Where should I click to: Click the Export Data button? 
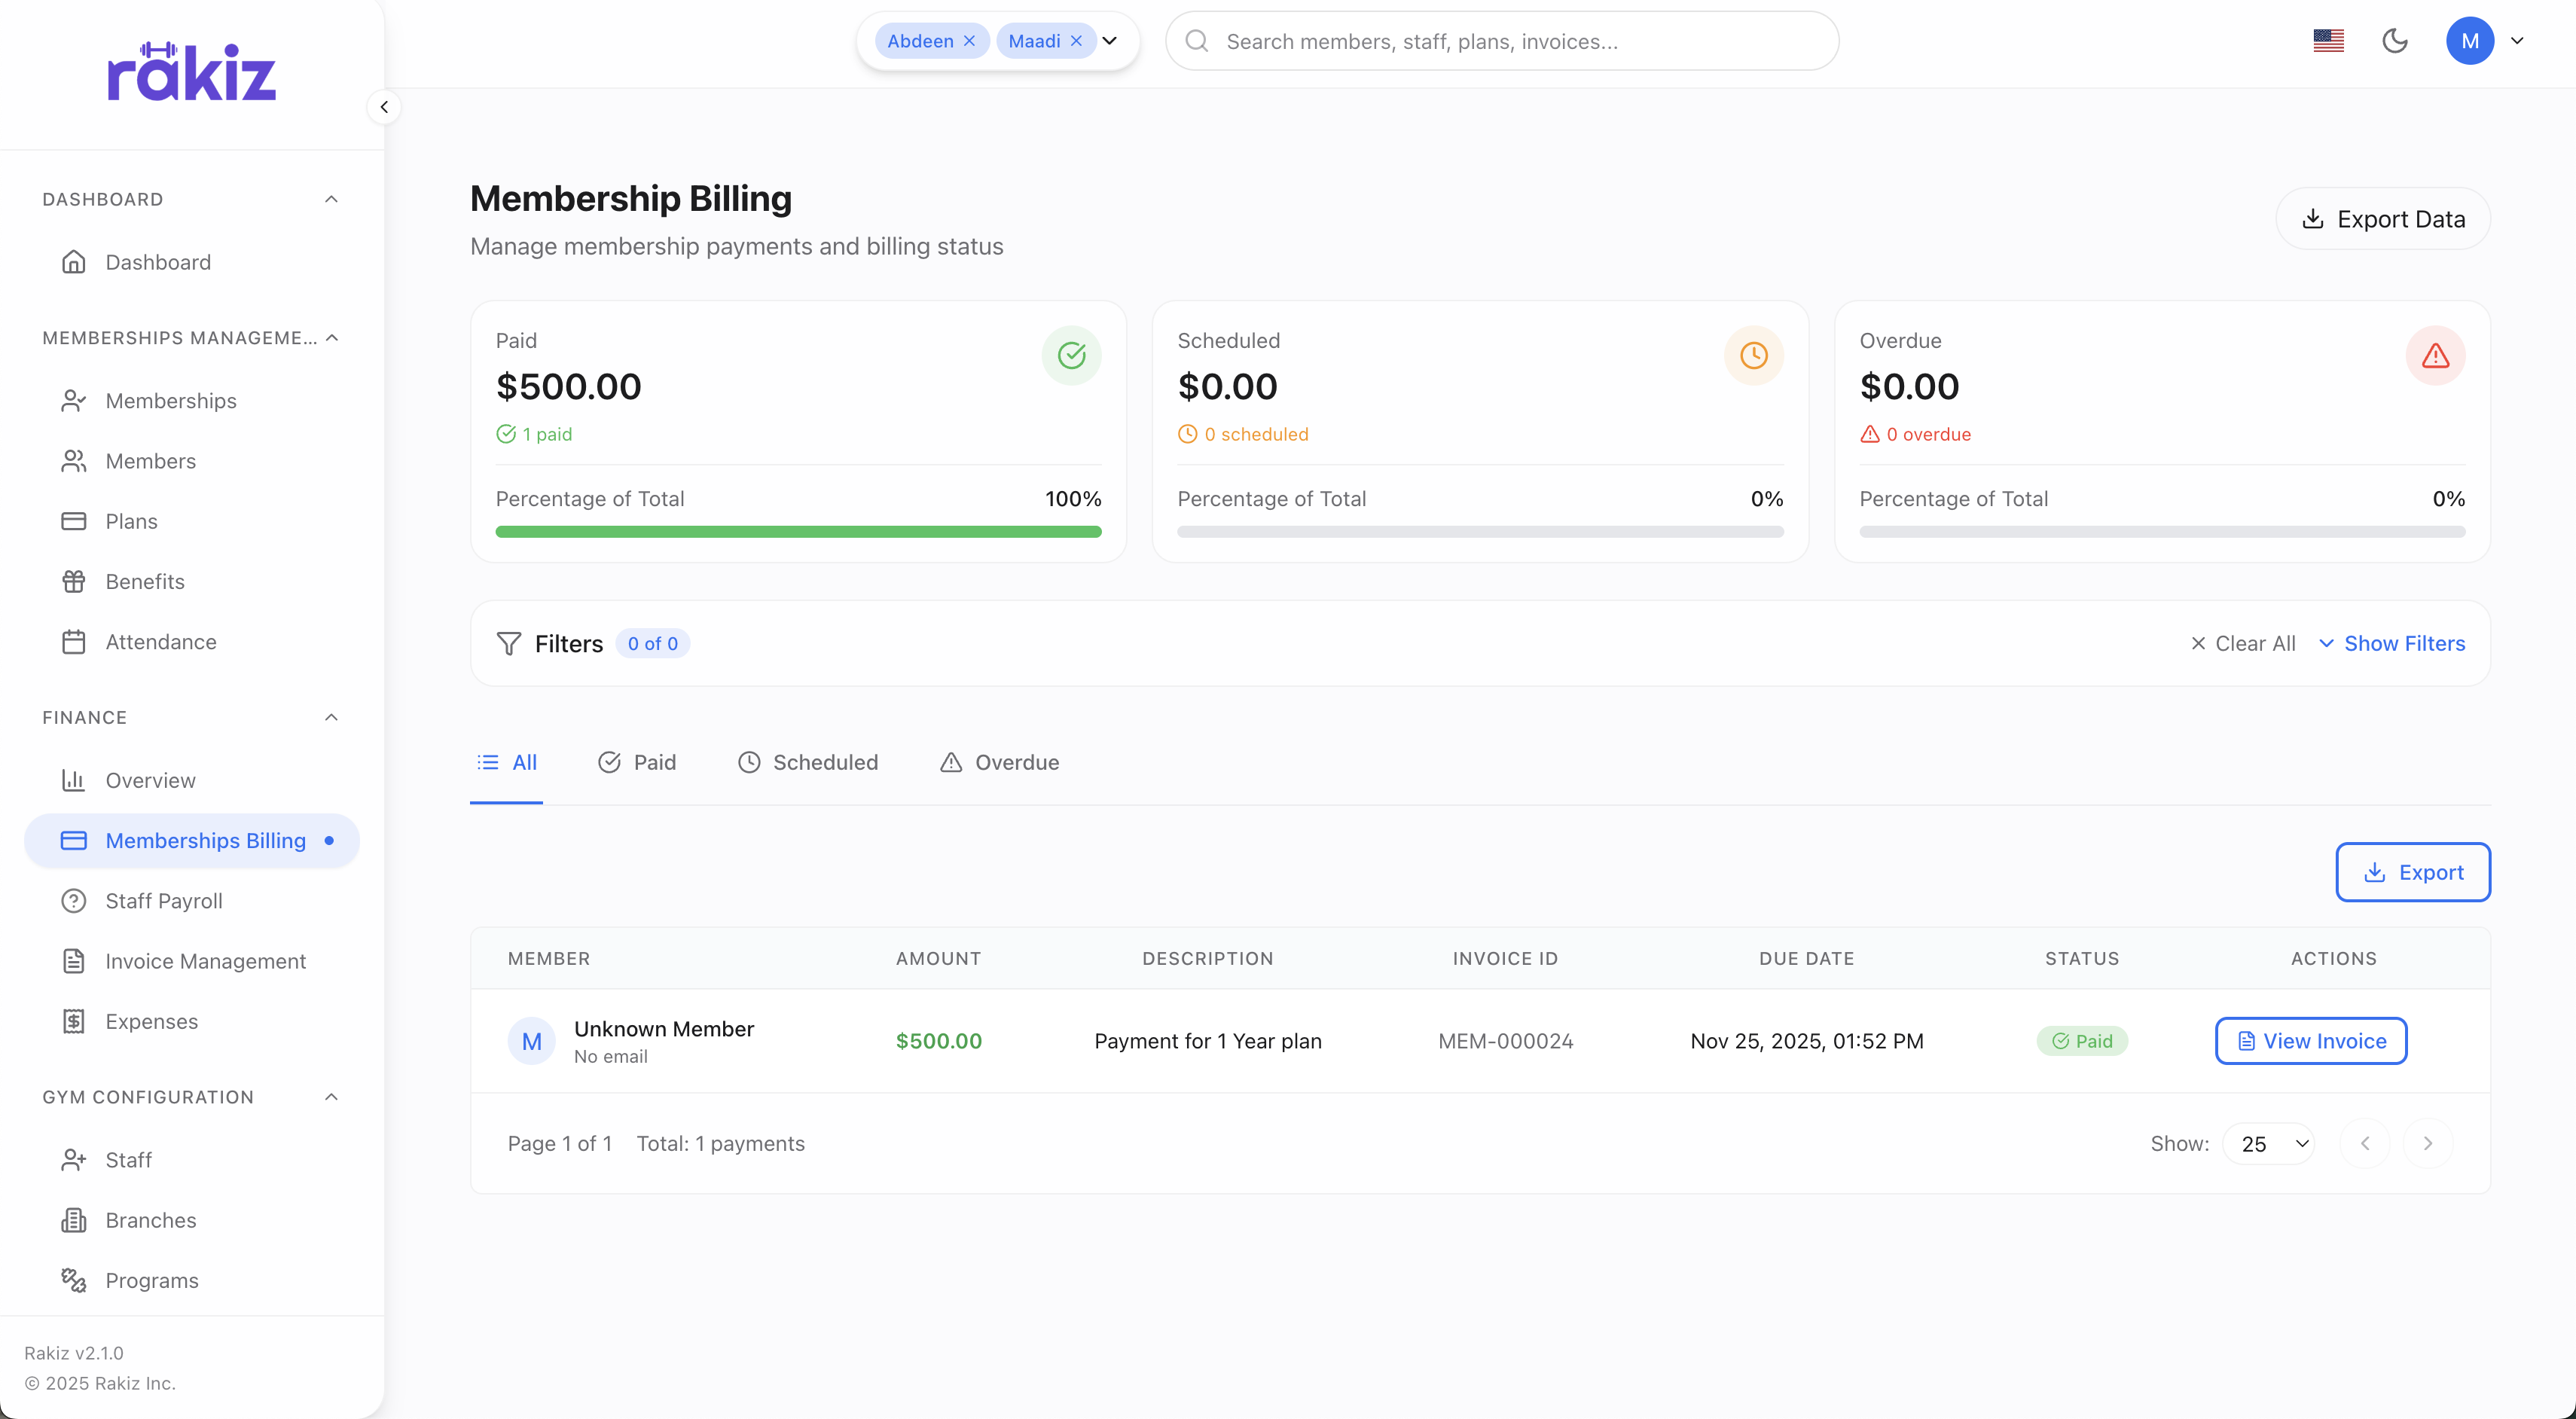tap(2383, 218)
